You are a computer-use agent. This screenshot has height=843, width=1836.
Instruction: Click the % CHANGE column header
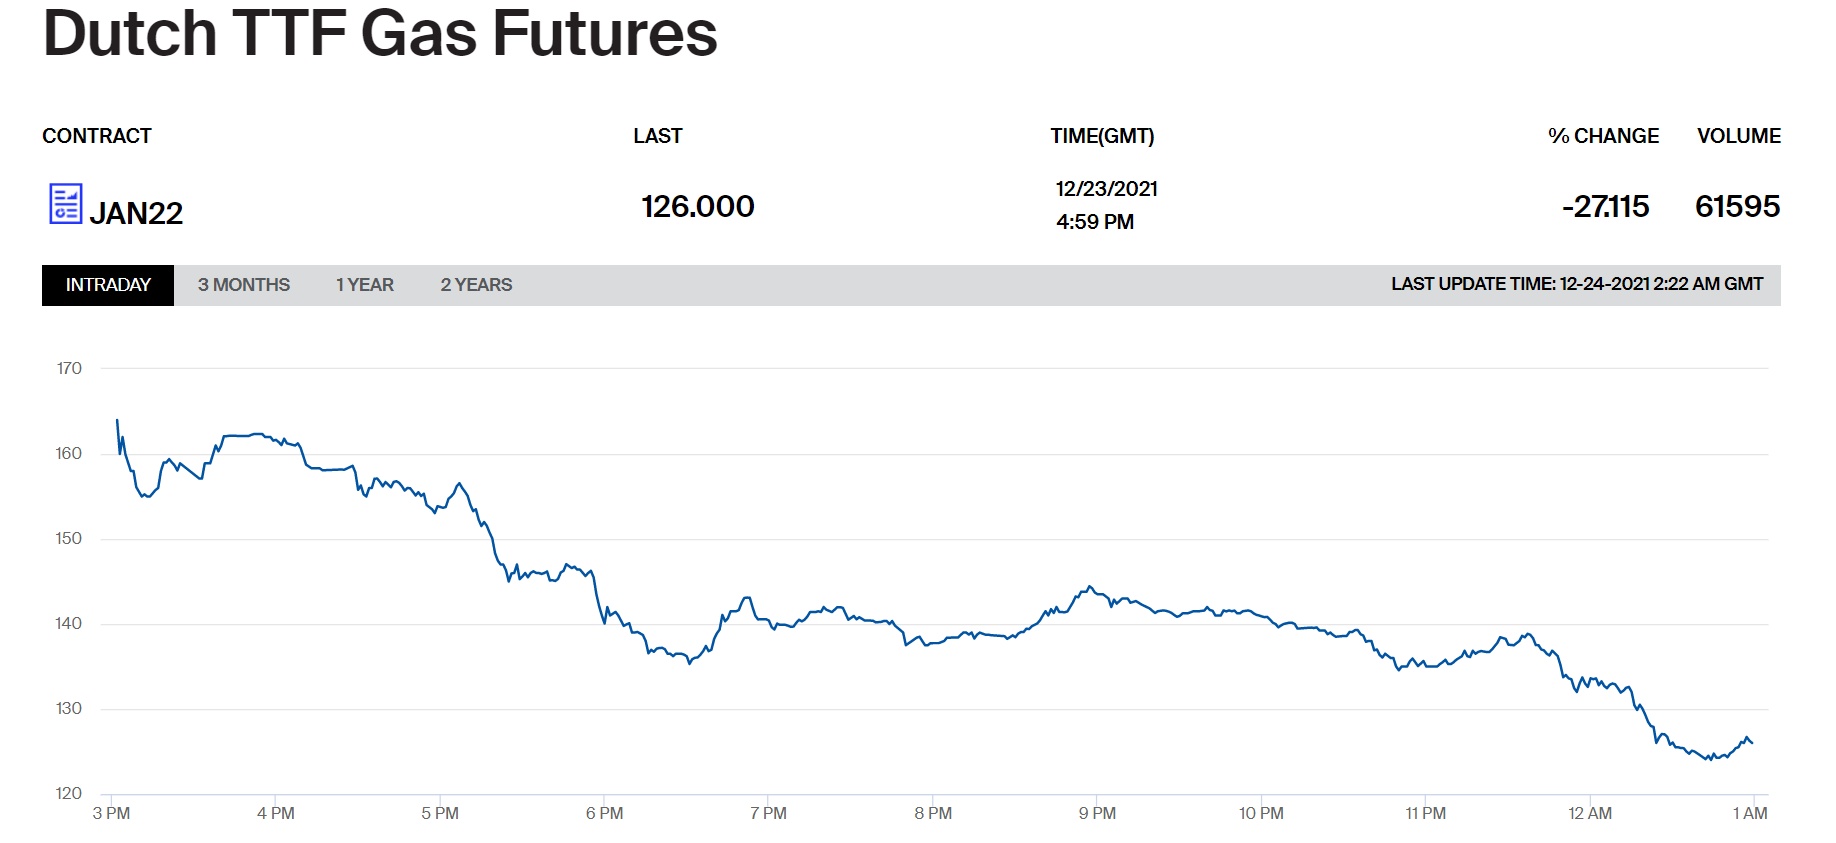click(x=1603, y=136)
